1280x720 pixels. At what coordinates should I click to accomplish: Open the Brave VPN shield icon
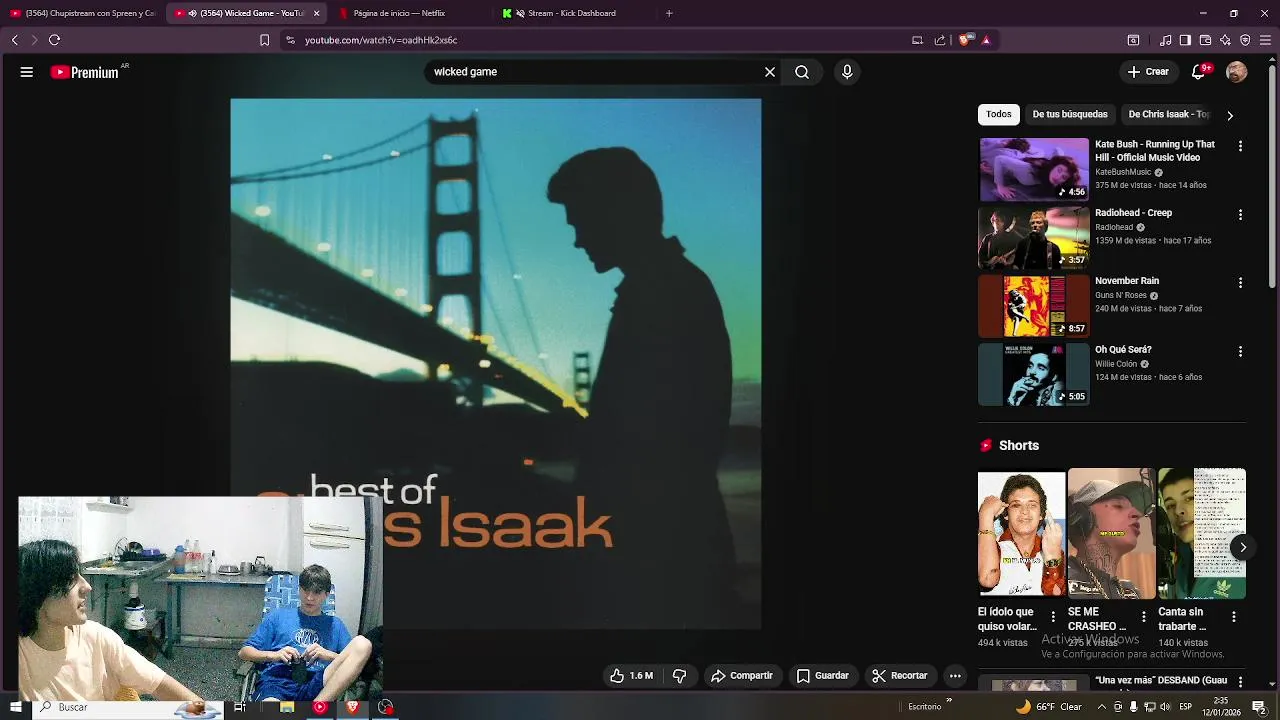(x=1245, y=40)
